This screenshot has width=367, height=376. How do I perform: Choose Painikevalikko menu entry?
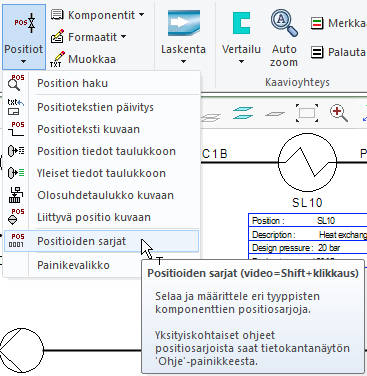tap(101, 265)
